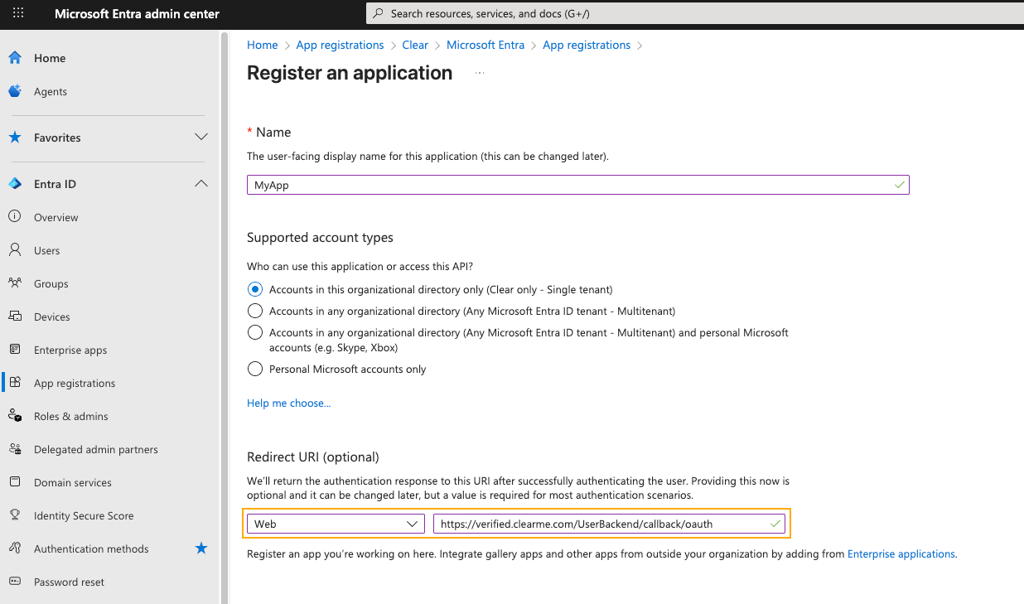The width and height of the screenshot is (1024, 604).
Task: Click Clear breadcrumb link
Action: (x=415, y=45)
